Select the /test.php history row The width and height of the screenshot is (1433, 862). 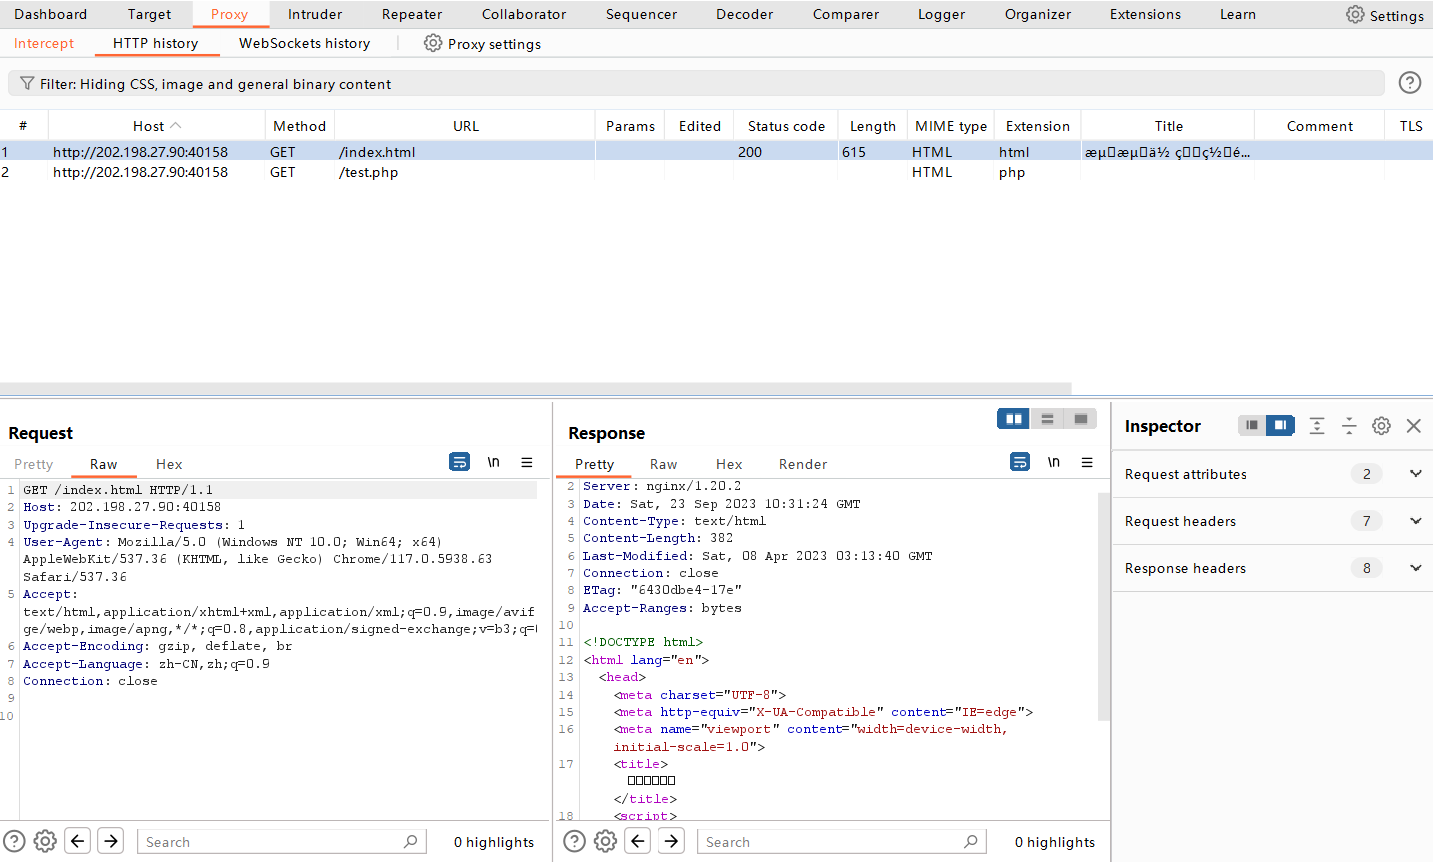click(x=716, y=172)
